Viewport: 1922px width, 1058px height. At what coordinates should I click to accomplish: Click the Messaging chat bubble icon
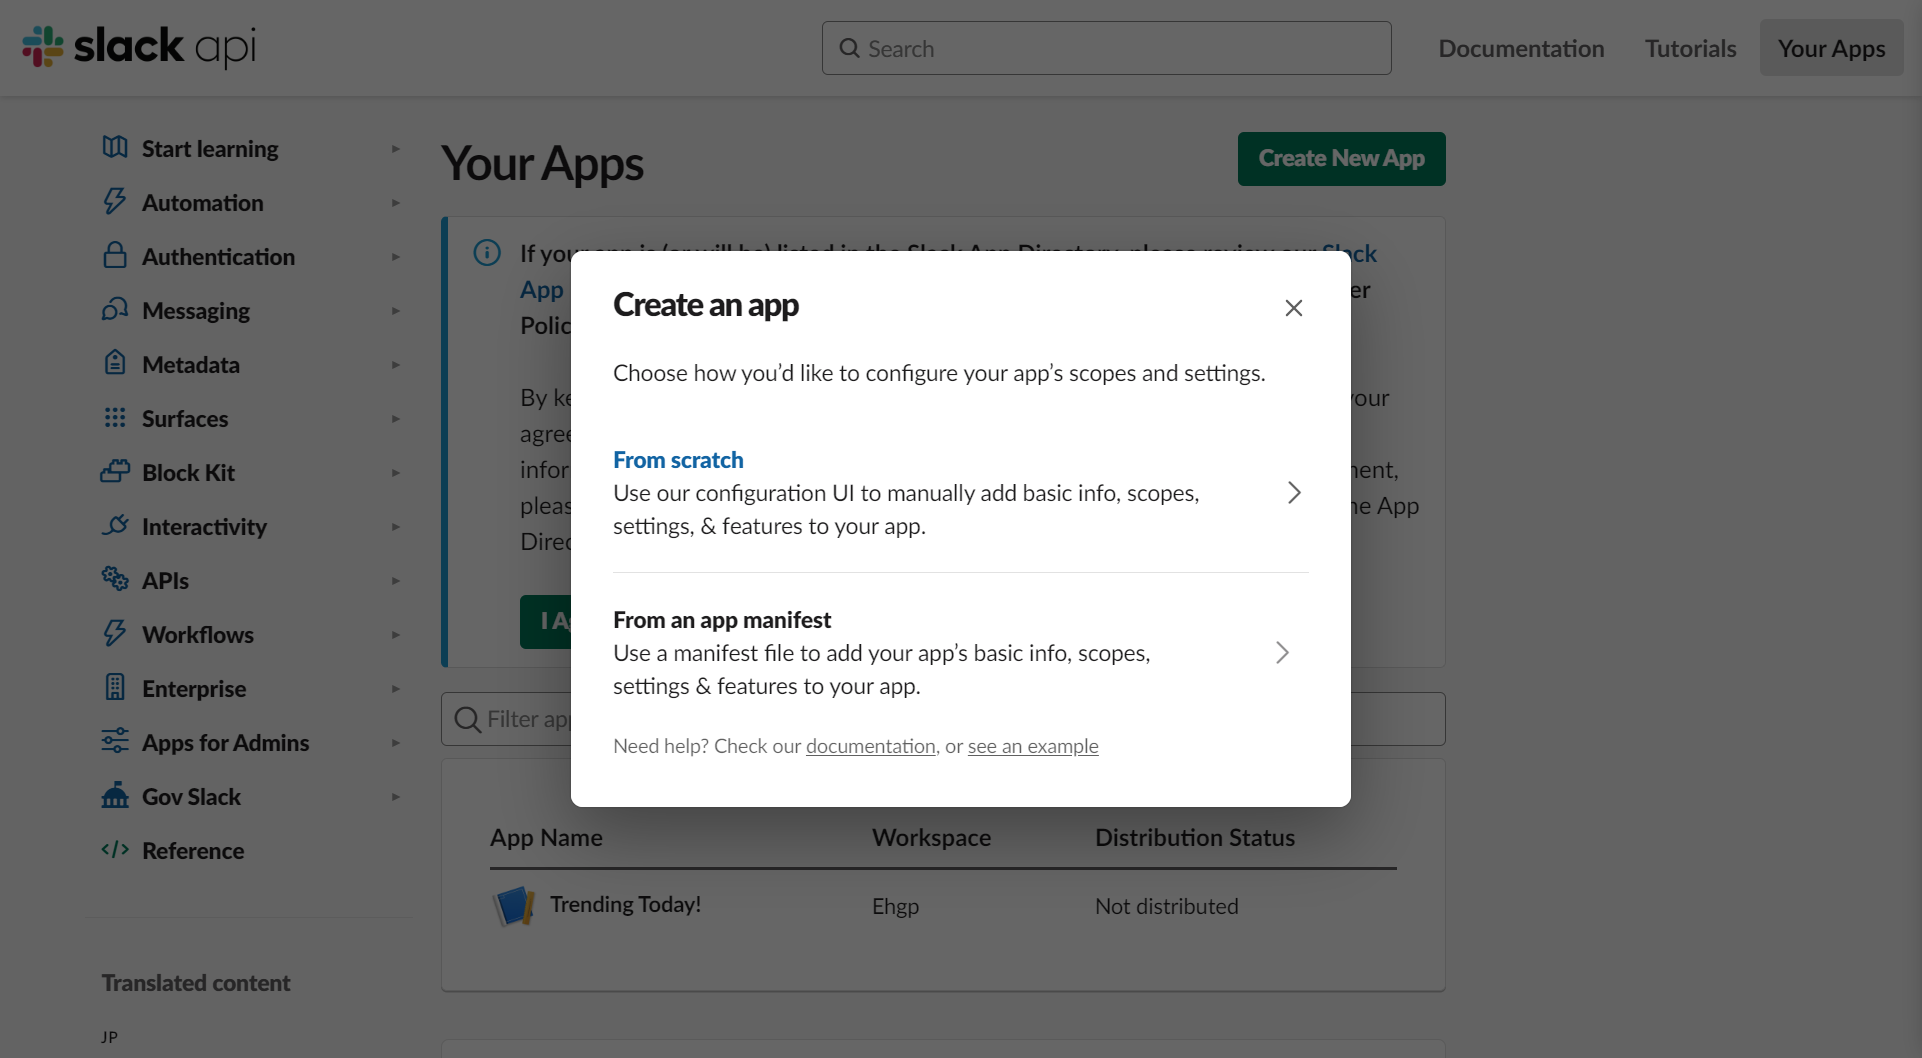click(115, 309)
